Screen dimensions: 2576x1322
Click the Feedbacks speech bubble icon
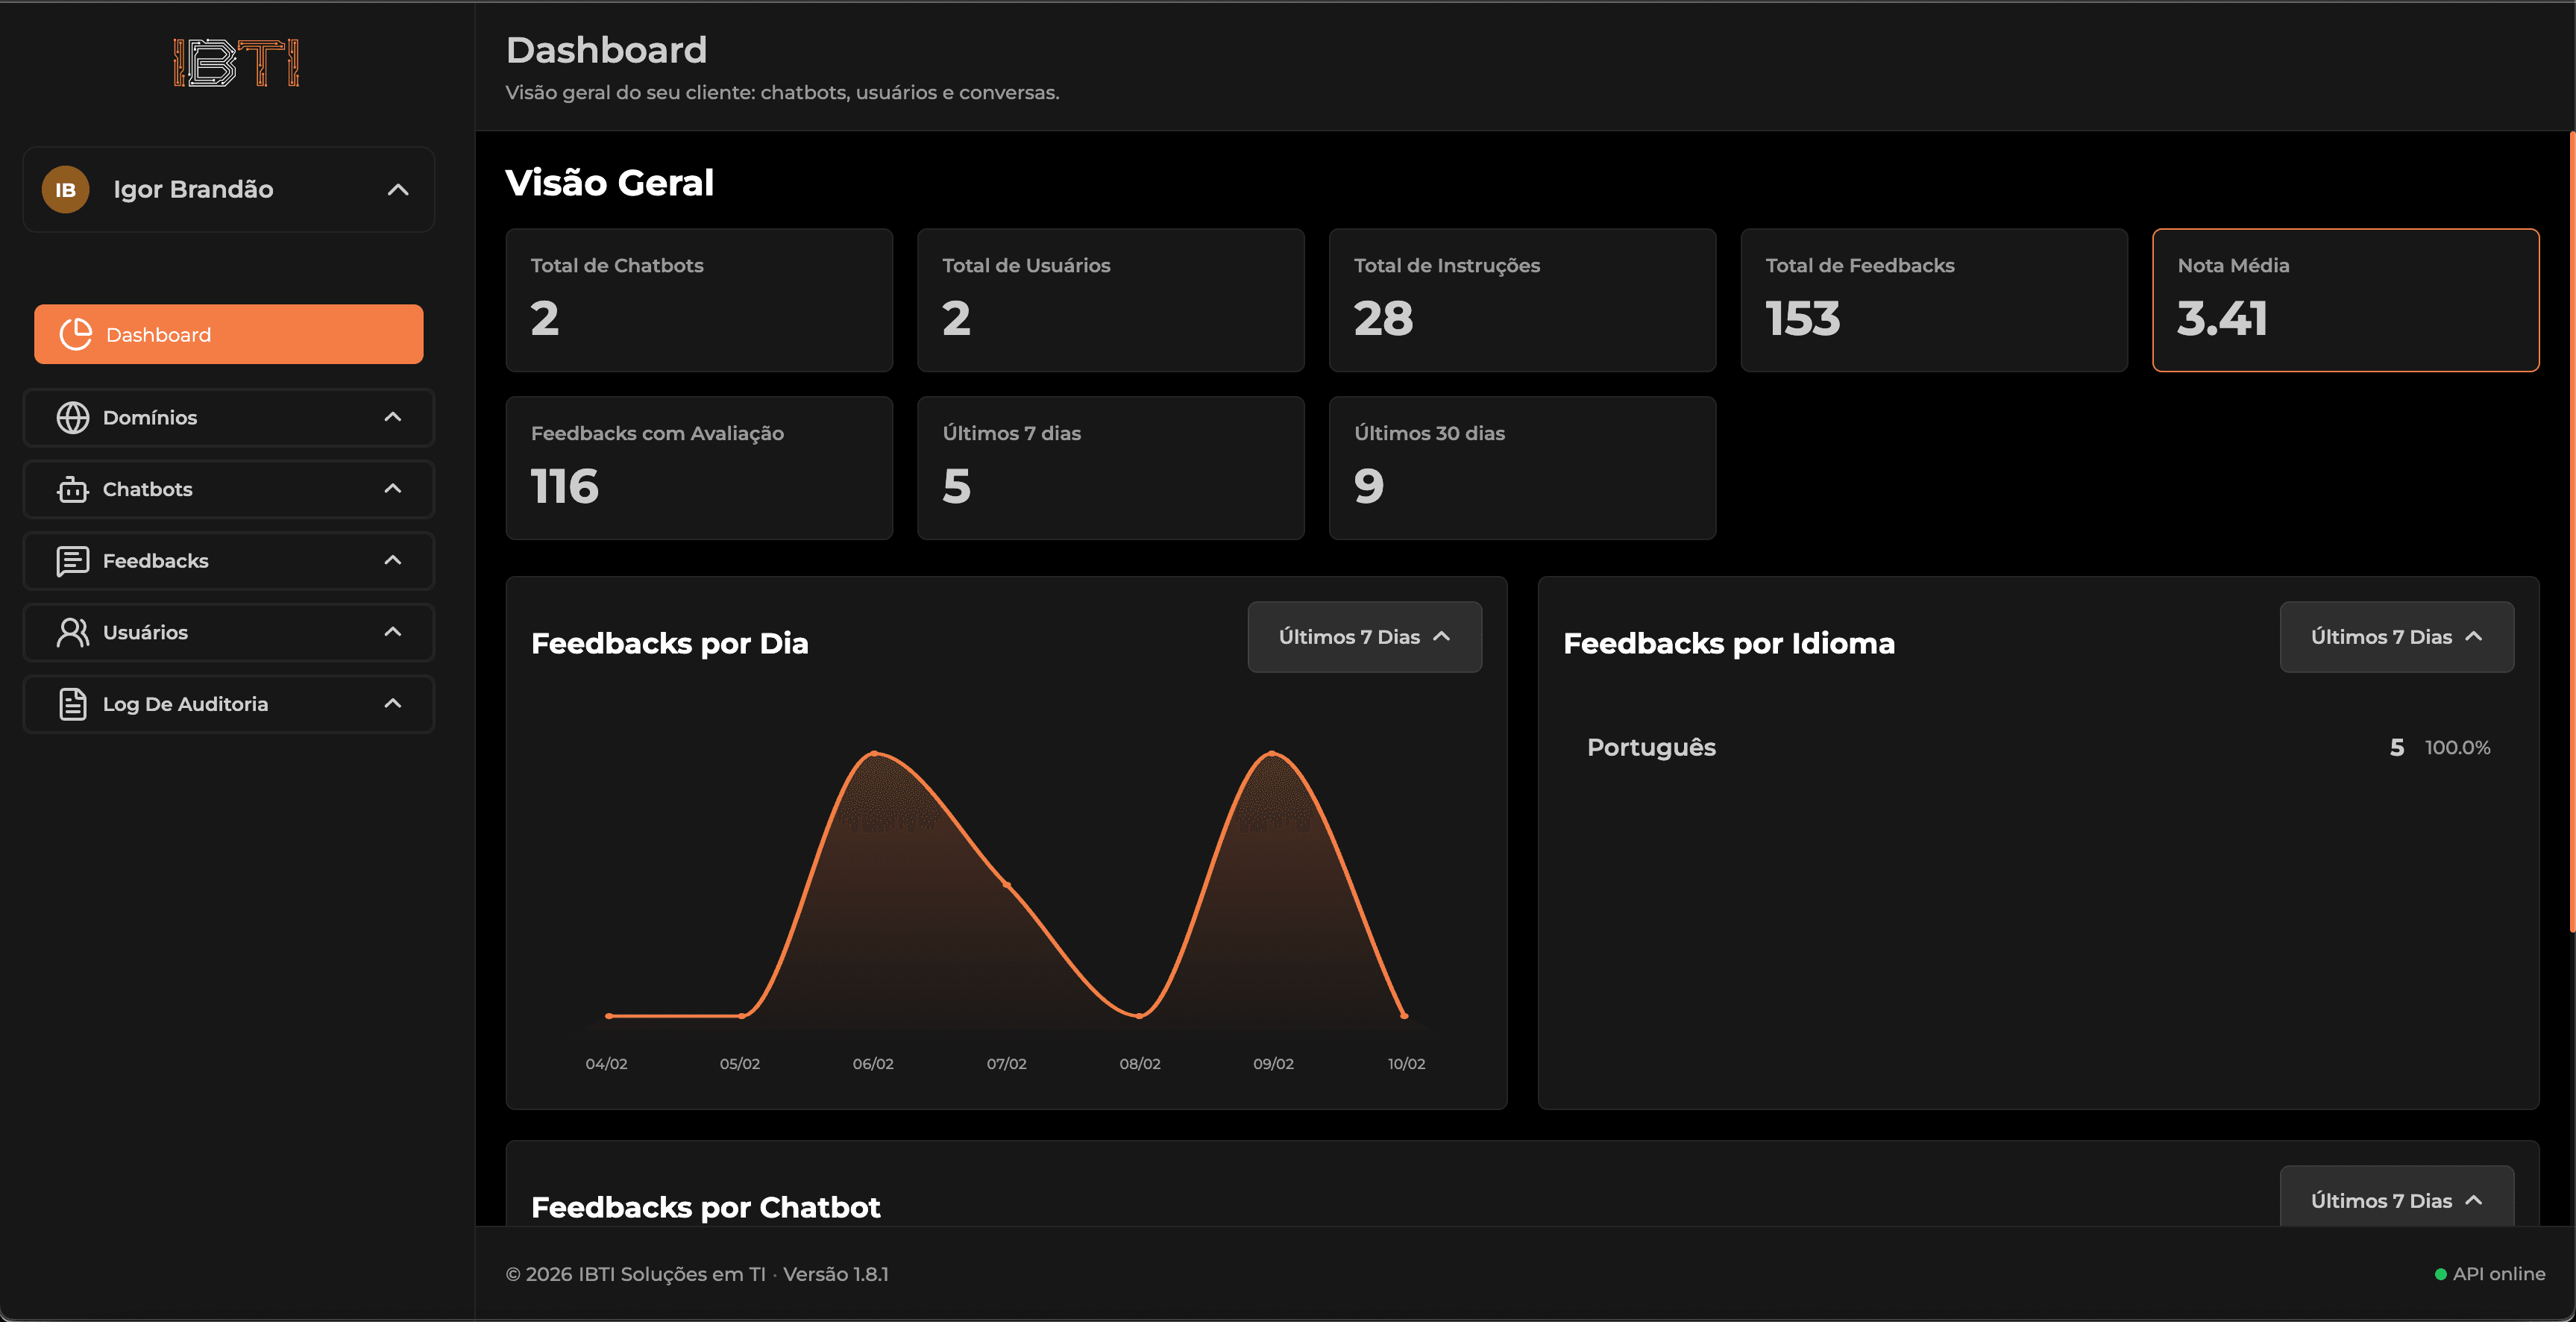72,561
